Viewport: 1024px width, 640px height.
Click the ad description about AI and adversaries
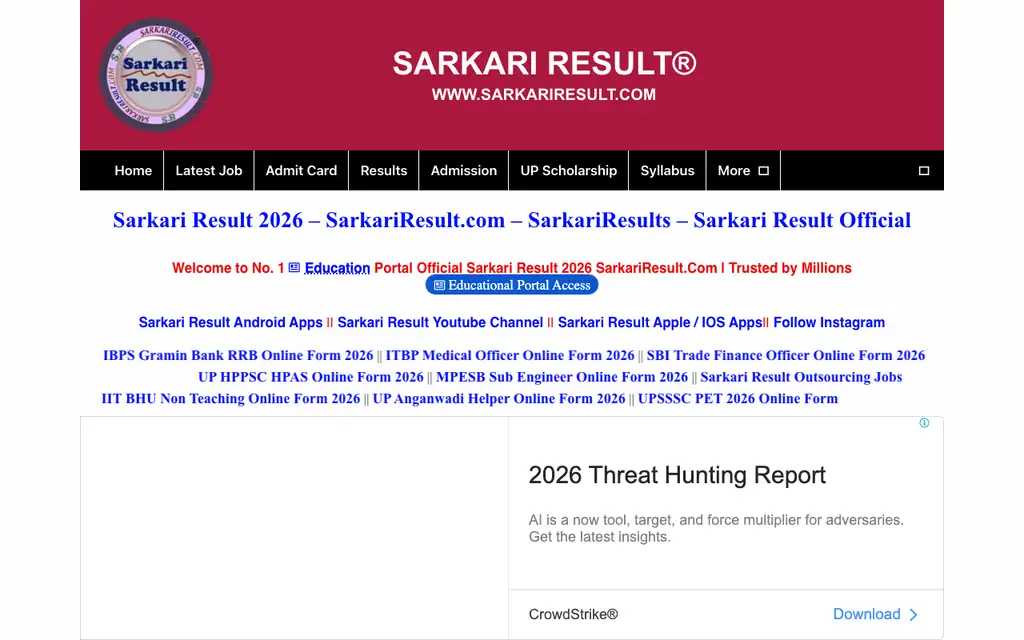point(716,528)
